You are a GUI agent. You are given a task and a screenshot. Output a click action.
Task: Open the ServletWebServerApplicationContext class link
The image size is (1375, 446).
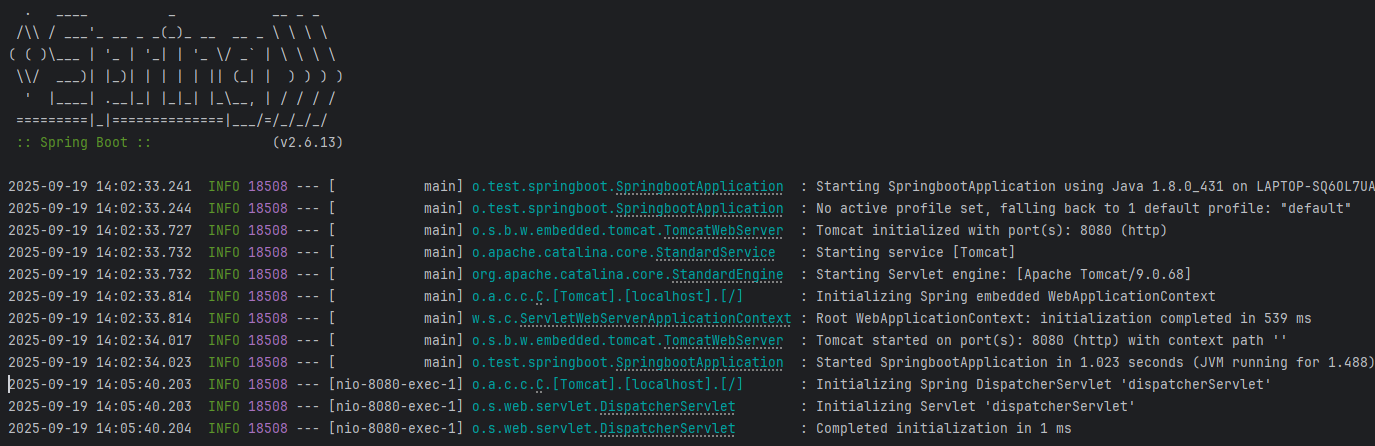click(655, 318)
